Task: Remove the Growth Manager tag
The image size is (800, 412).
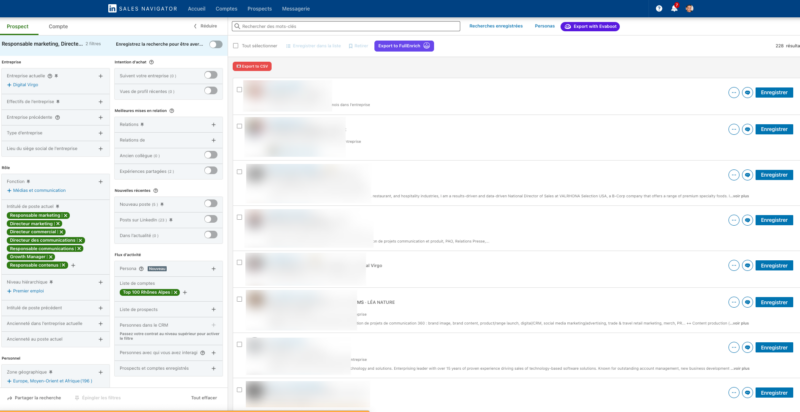Action: (x=51, y=257)
